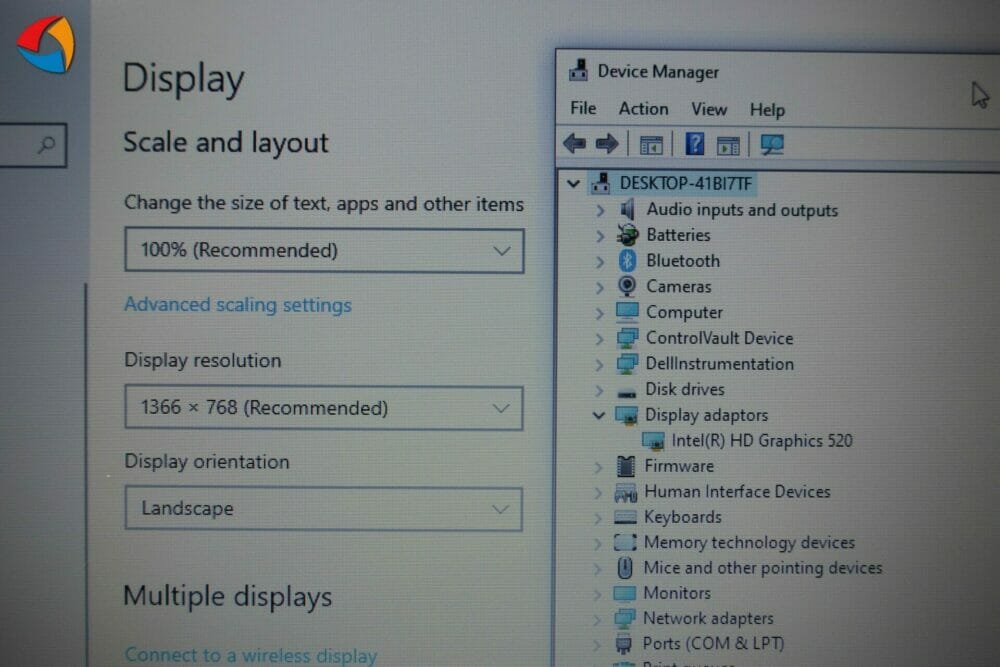1000x667 pixels.
Task: Click the scan for hardware changes monitor icon
Action: coord(772,145)
